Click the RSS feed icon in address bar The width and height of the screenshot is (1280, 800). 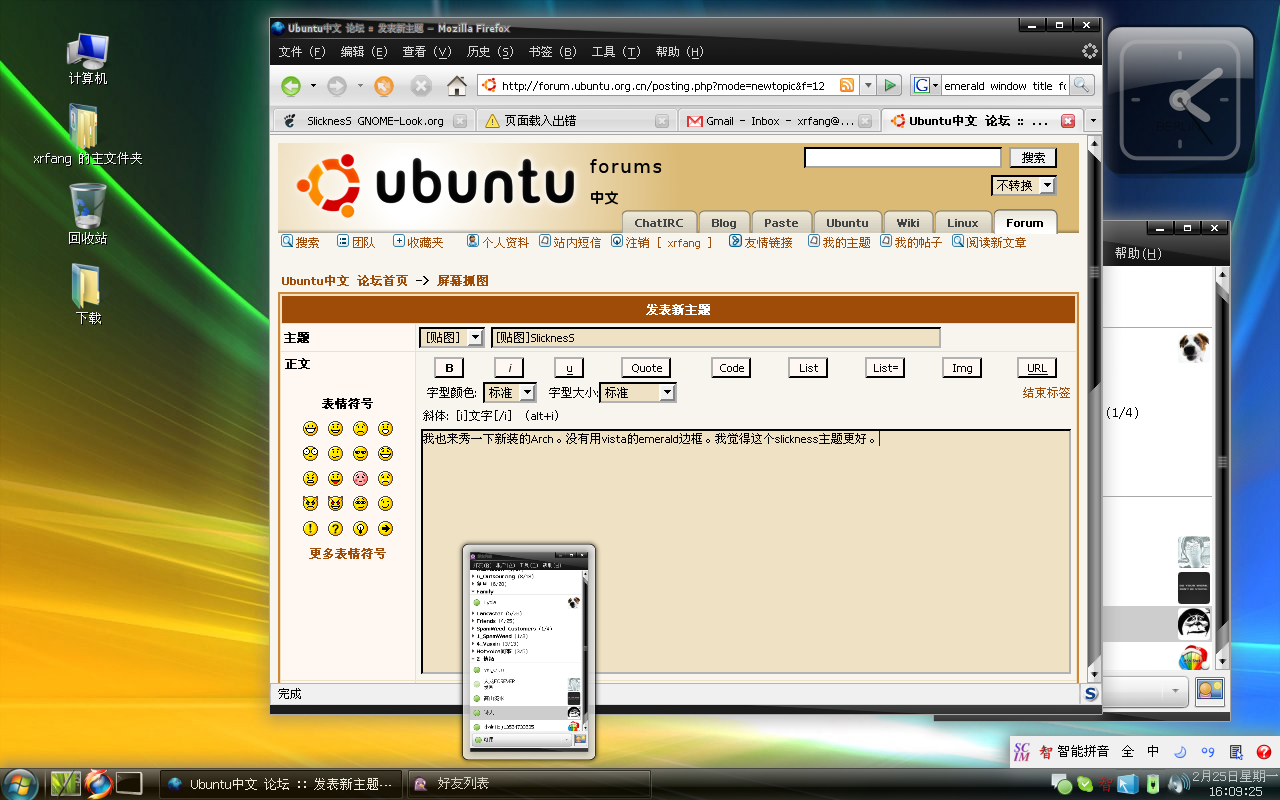point(847,86)
